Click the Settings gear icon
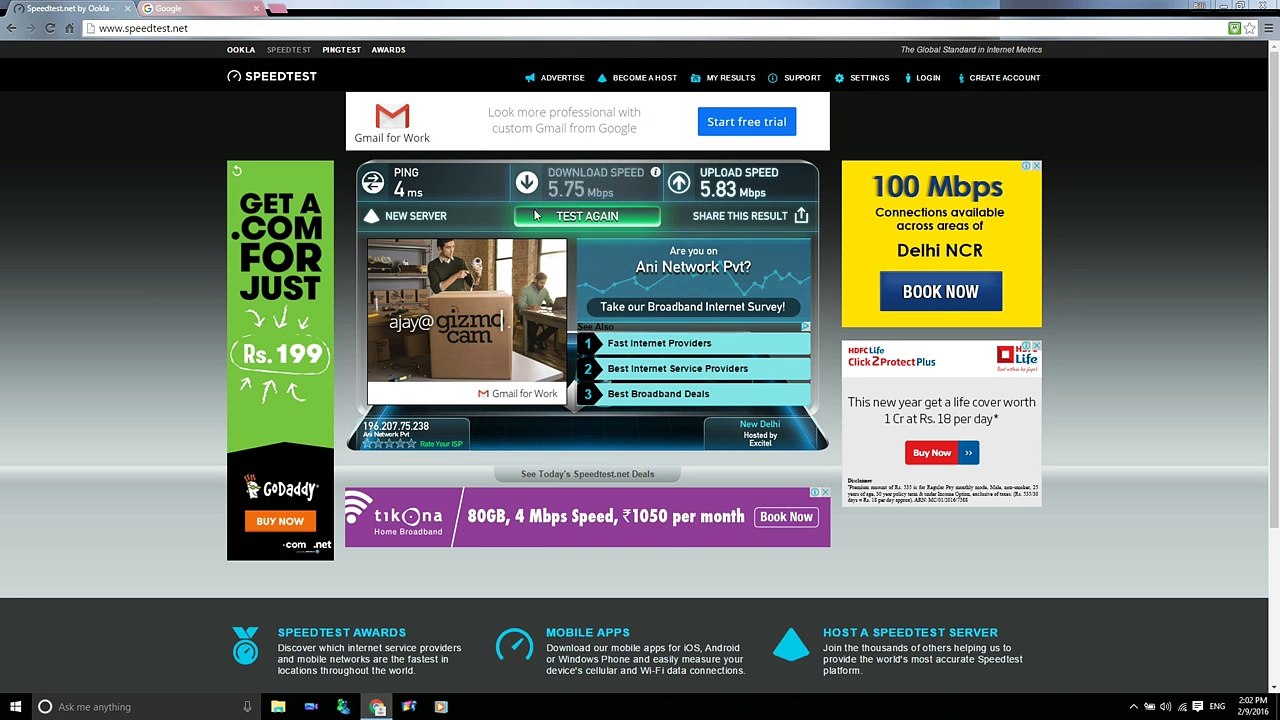 839,78
